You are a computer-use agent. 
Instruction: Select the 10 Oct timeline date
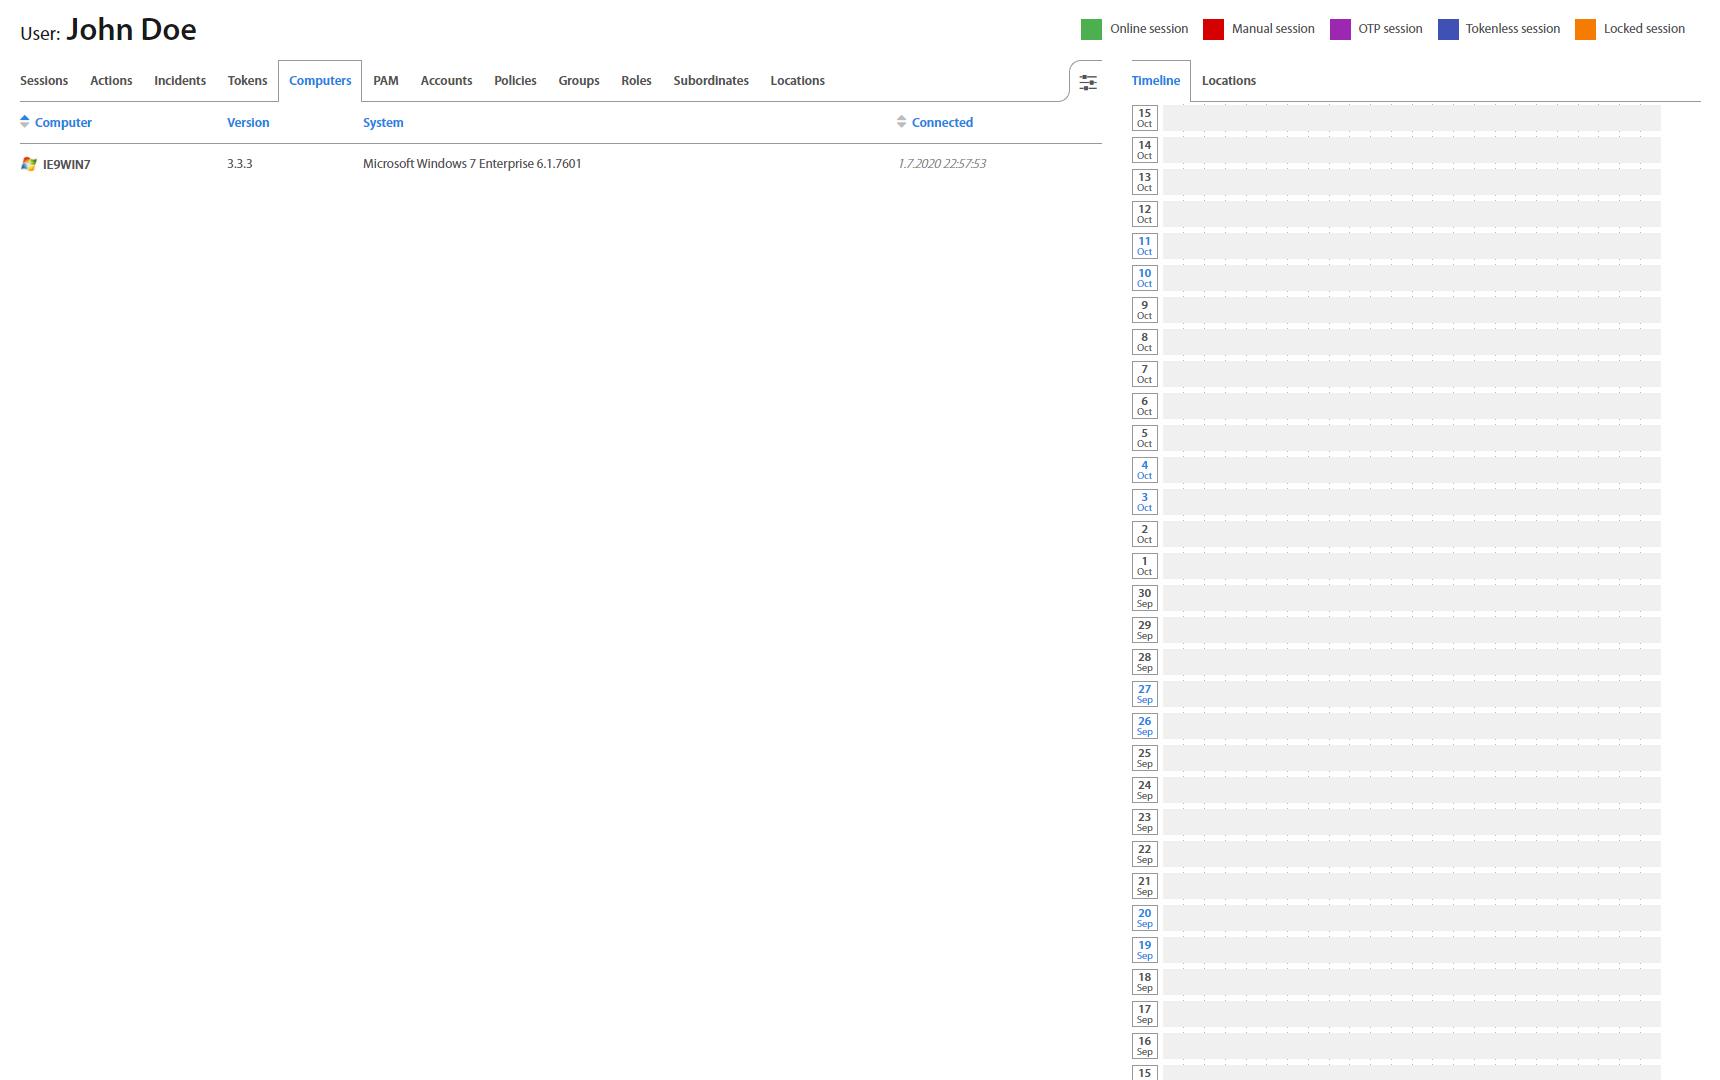pos(1145,278)
